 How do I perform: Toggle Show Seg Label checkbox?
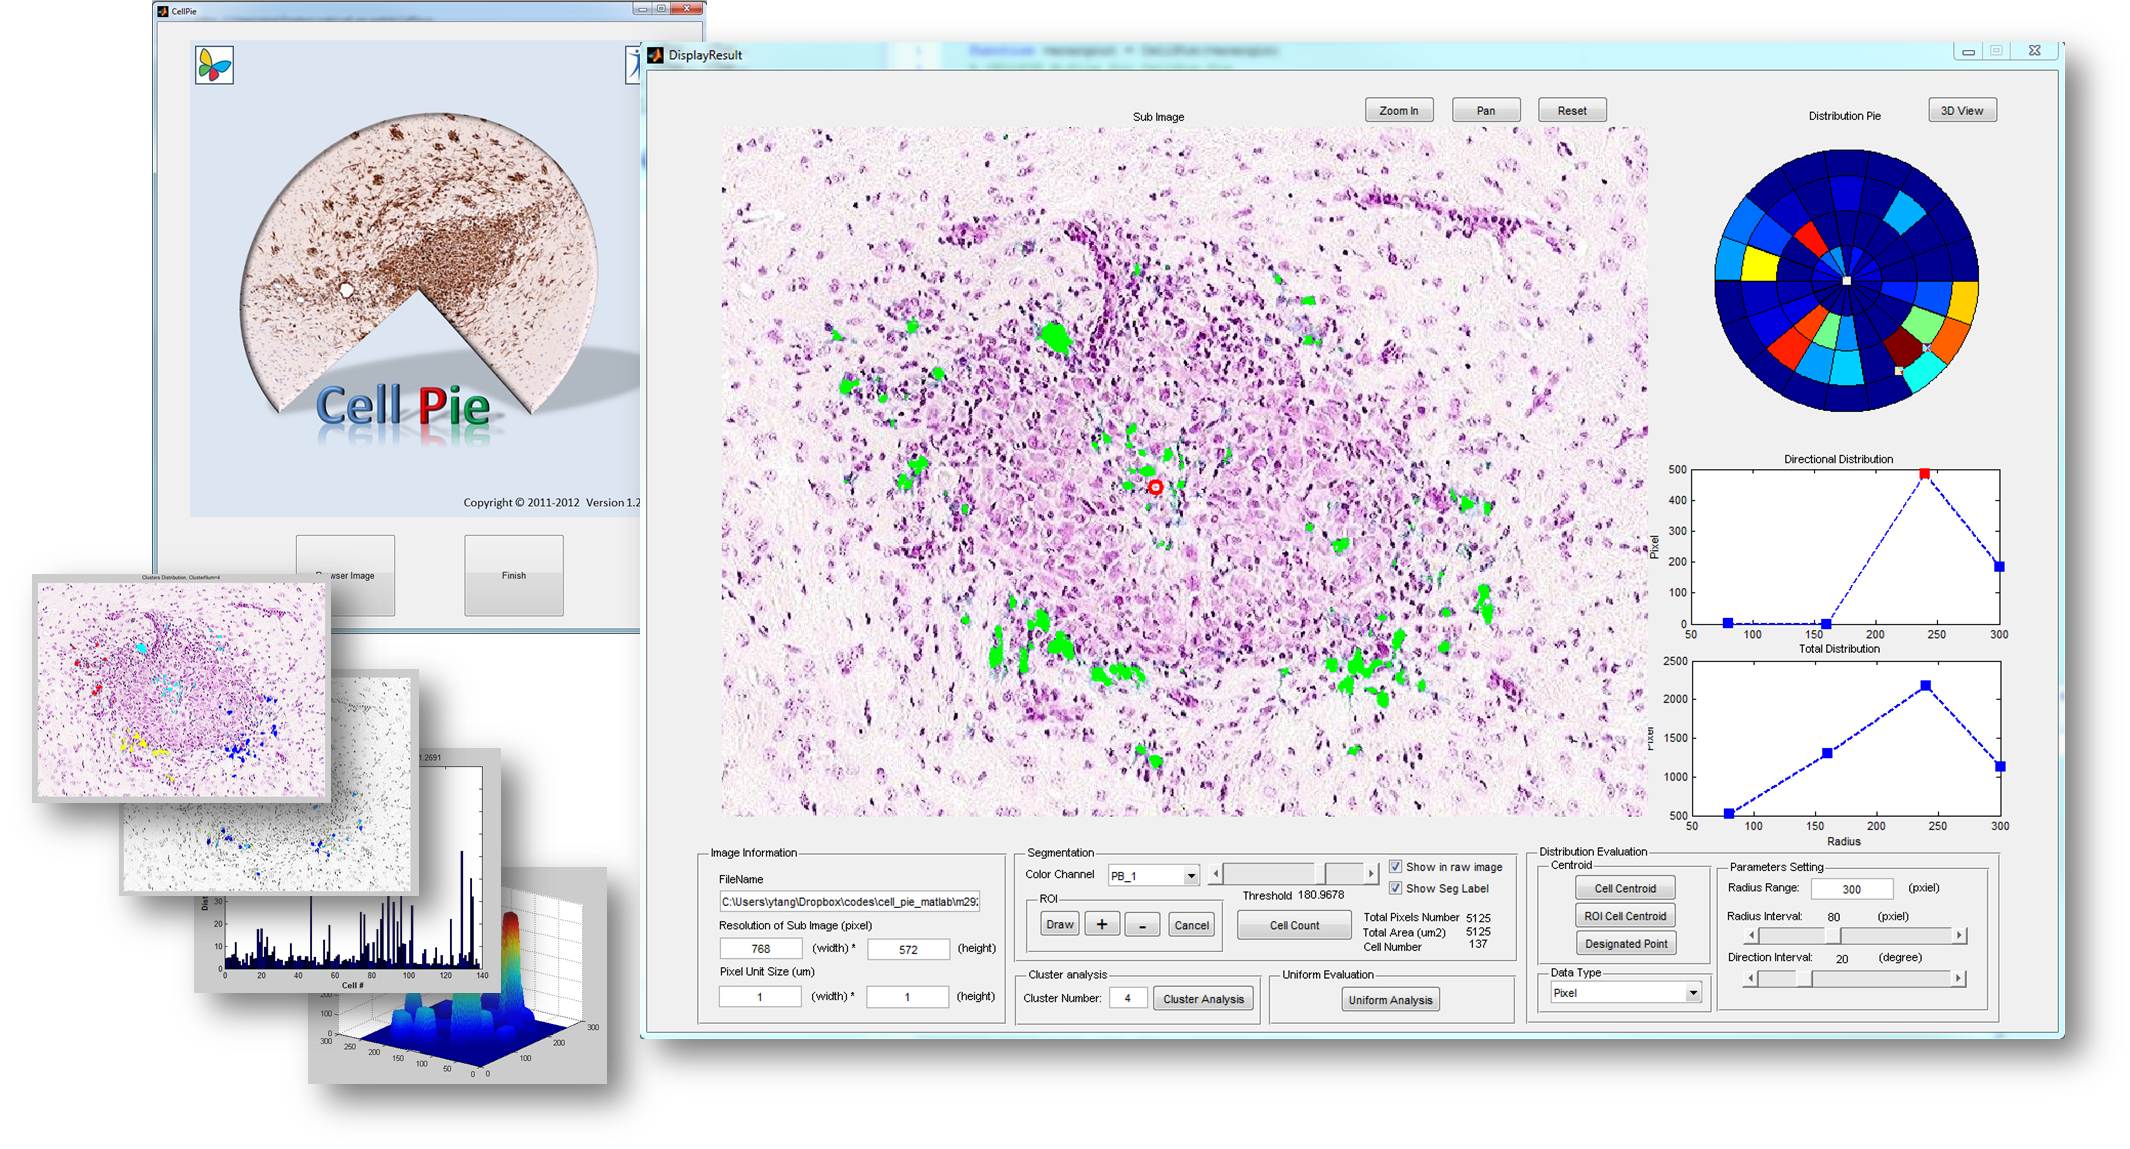pos(1395,888)
